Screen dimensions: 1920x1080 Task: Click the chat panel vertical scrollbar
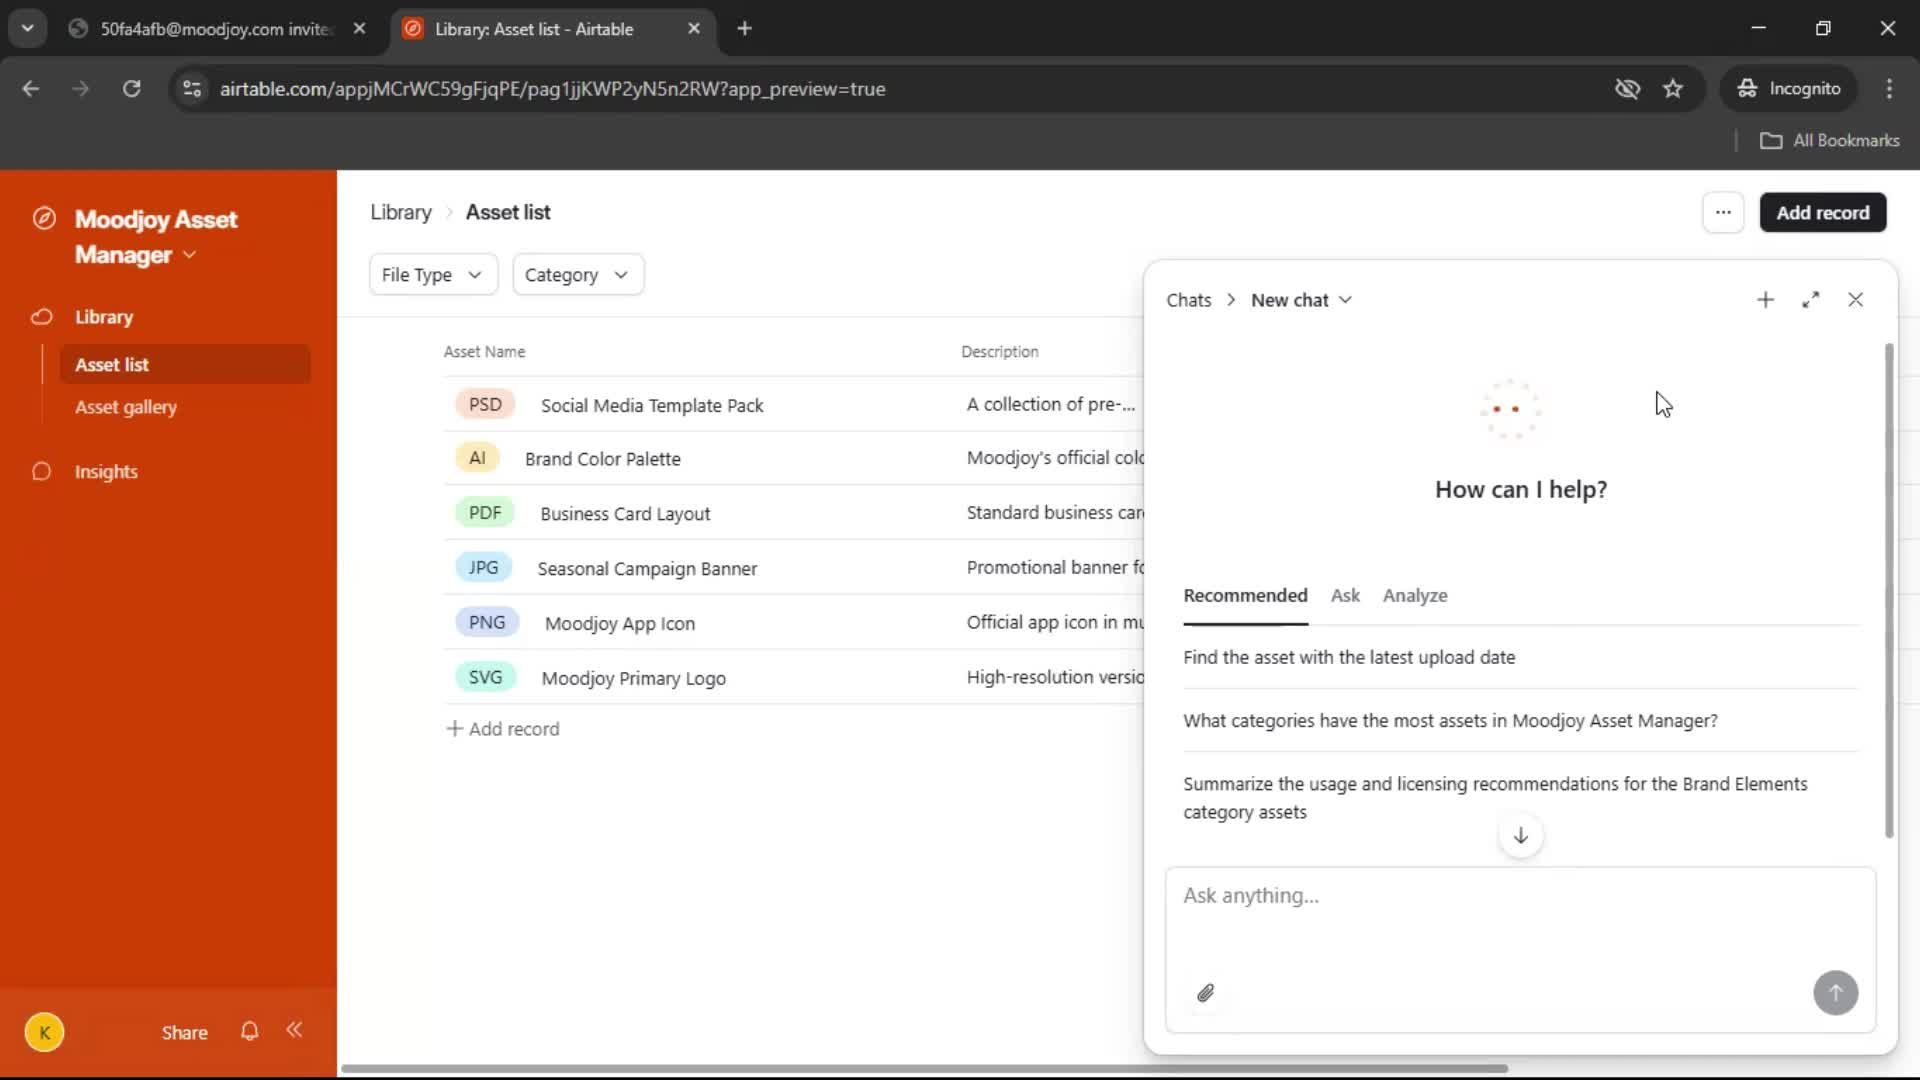click(1889, 590)
